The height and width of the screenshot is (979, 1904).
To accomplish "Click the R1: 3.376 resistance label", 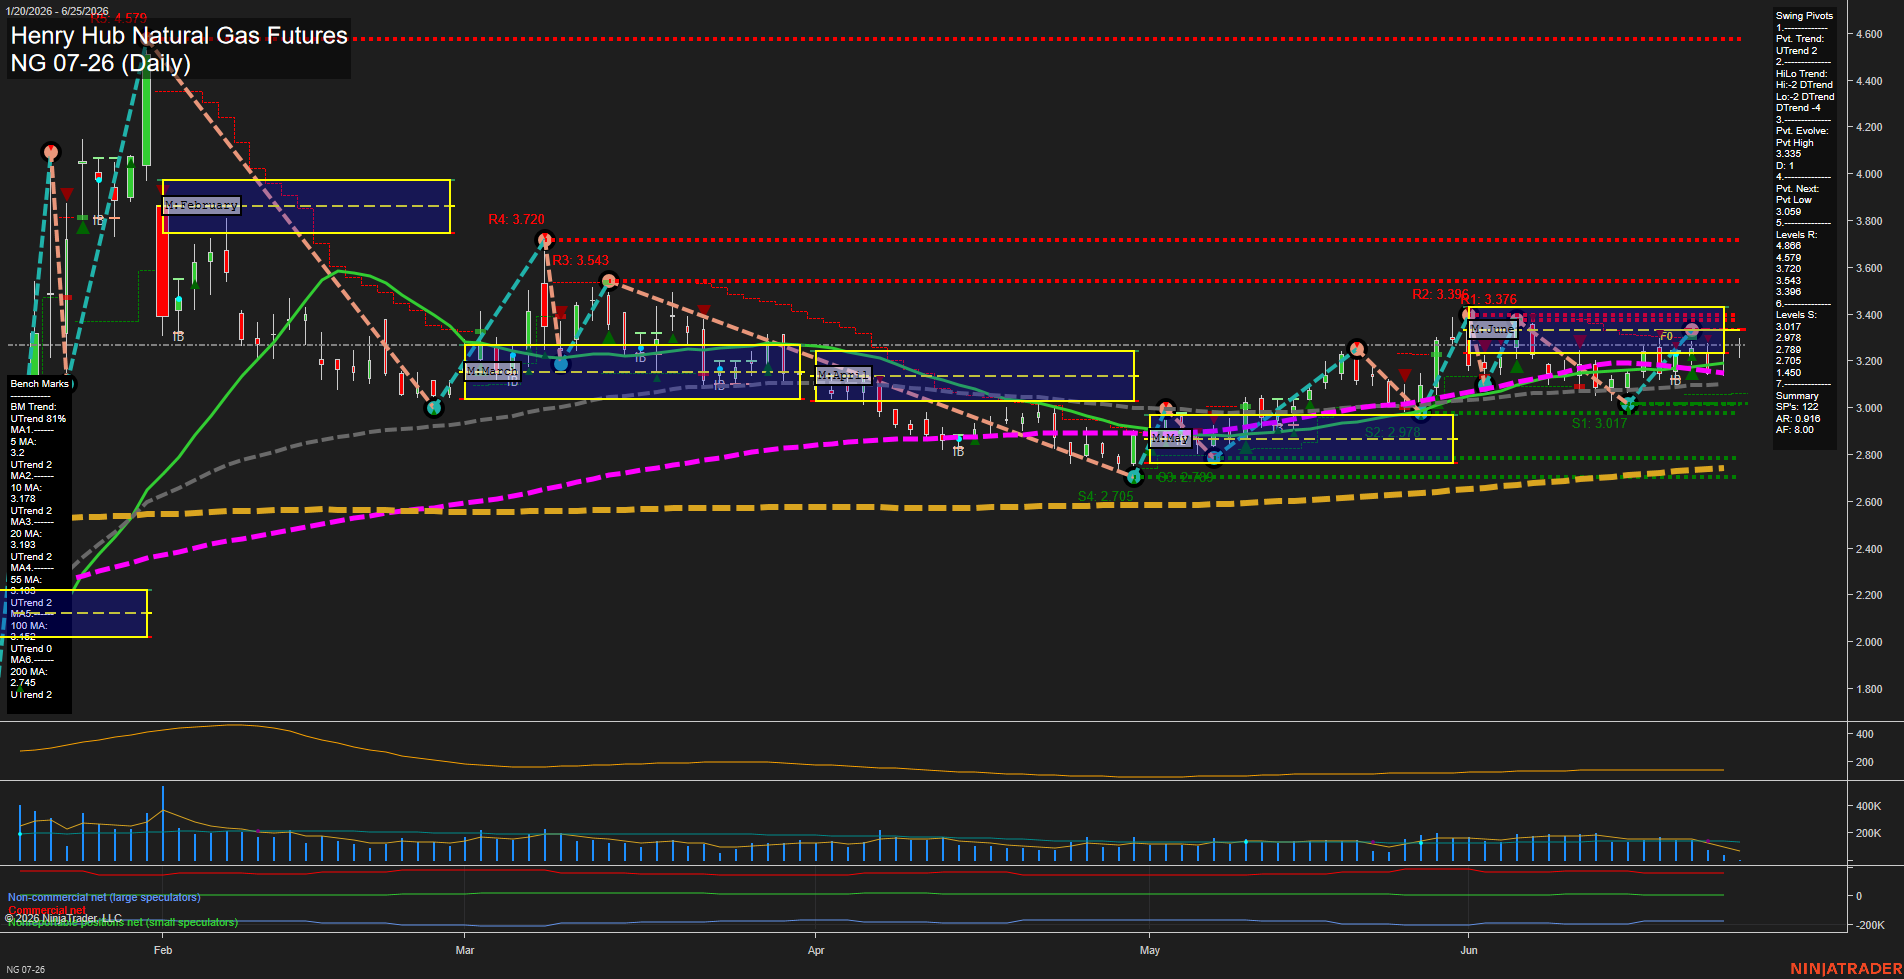I will click(x=1489, y=299).
